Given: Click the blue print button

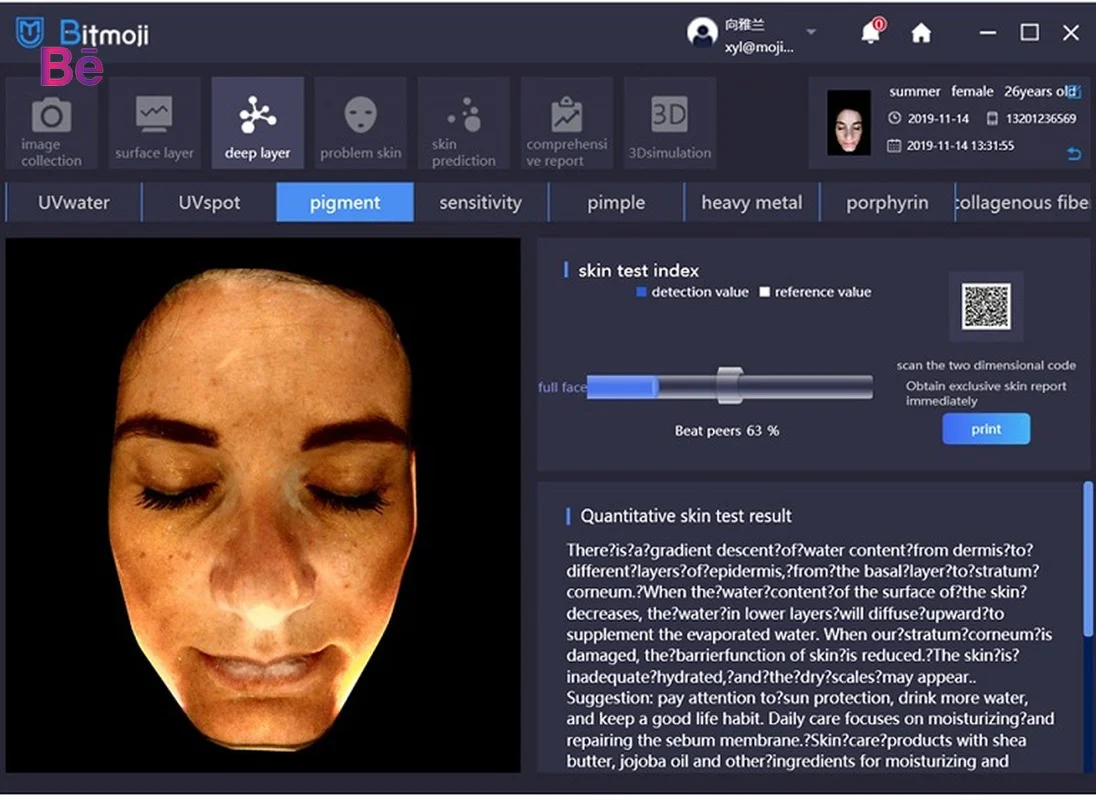Looking at the screenshot, I should [x=985, y=429].
